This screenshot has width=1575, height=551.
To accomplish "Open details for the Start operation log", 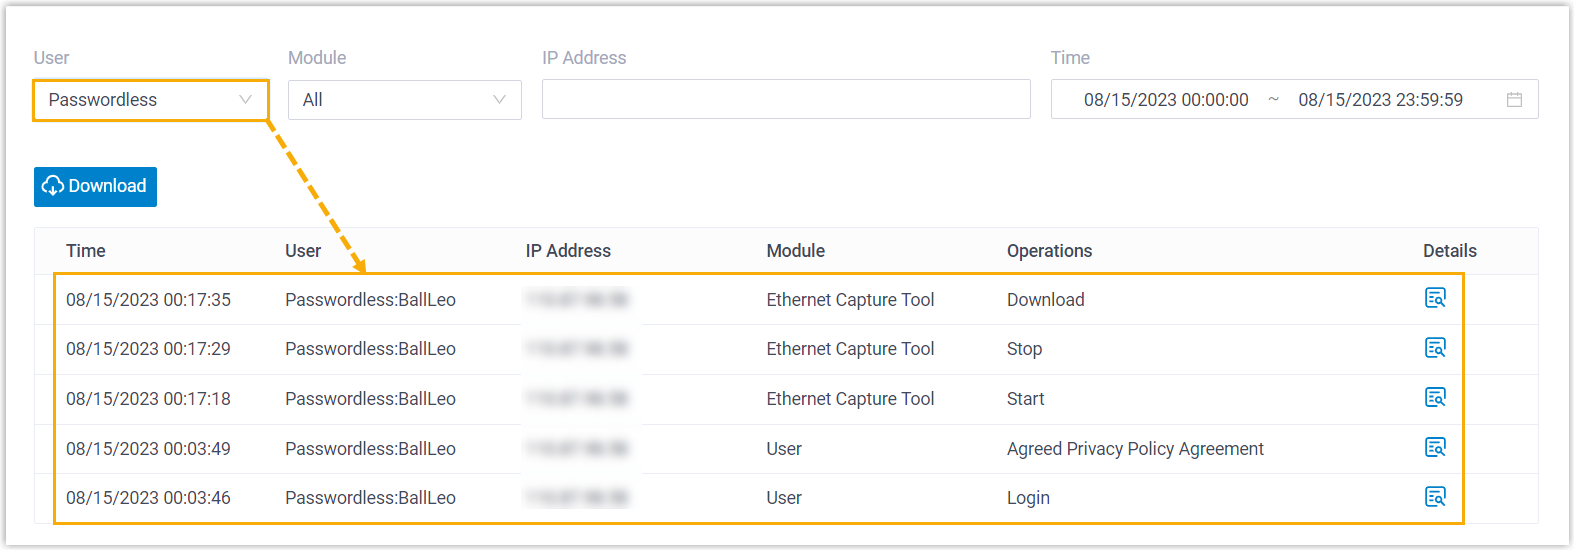I will 1435,398.
